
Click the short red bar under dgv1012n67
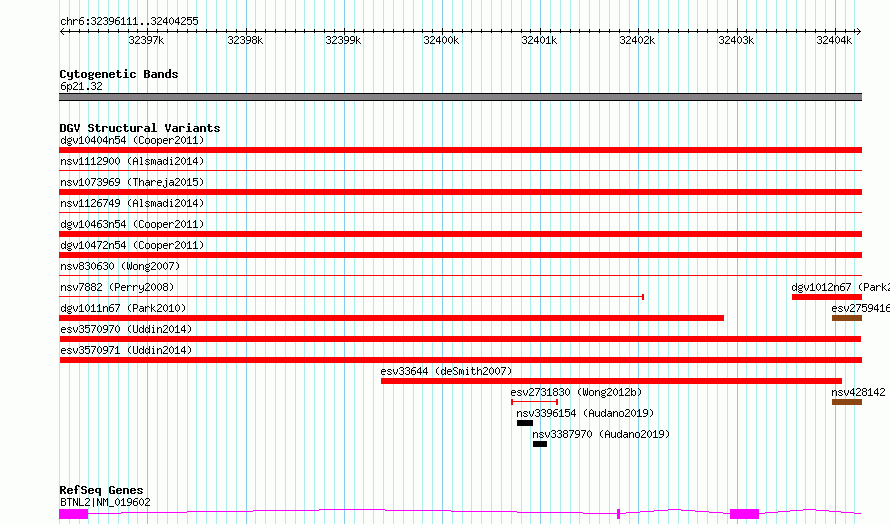coord(827,297)
